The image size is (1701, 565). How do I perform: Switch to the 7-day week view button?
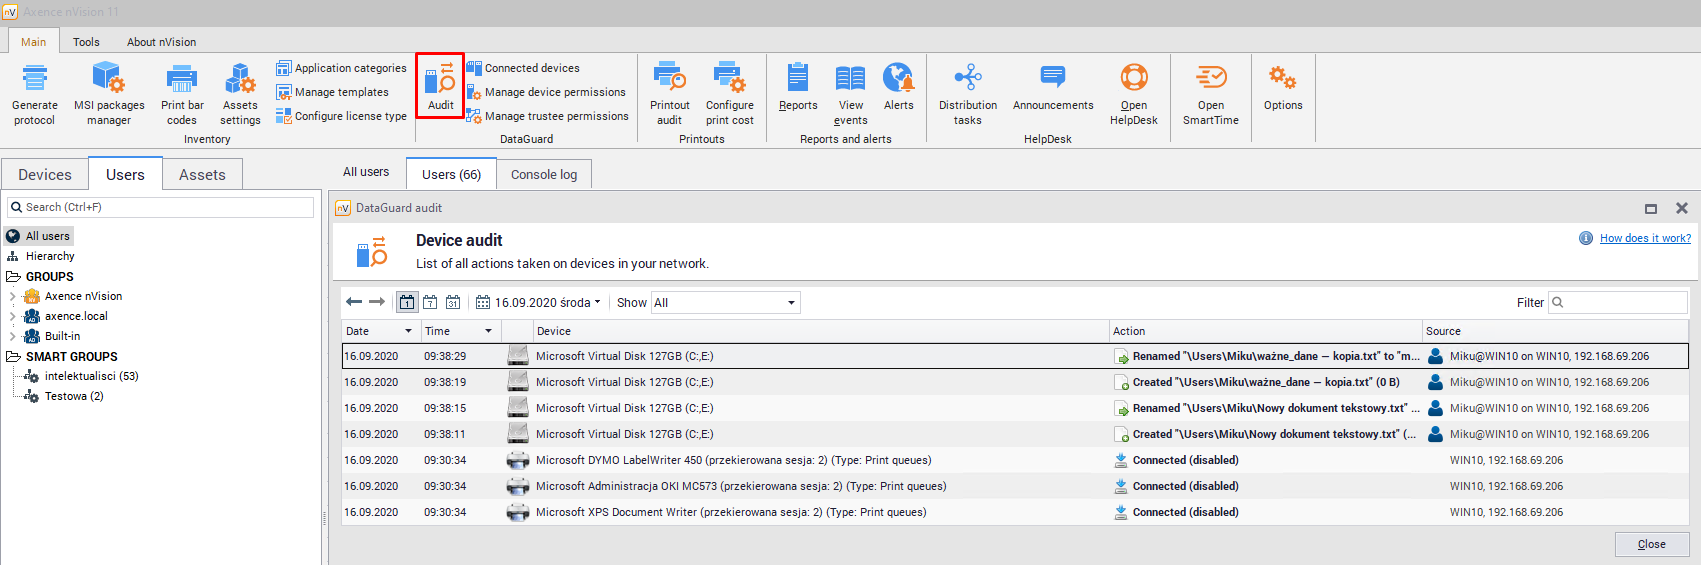coord(430,302)
